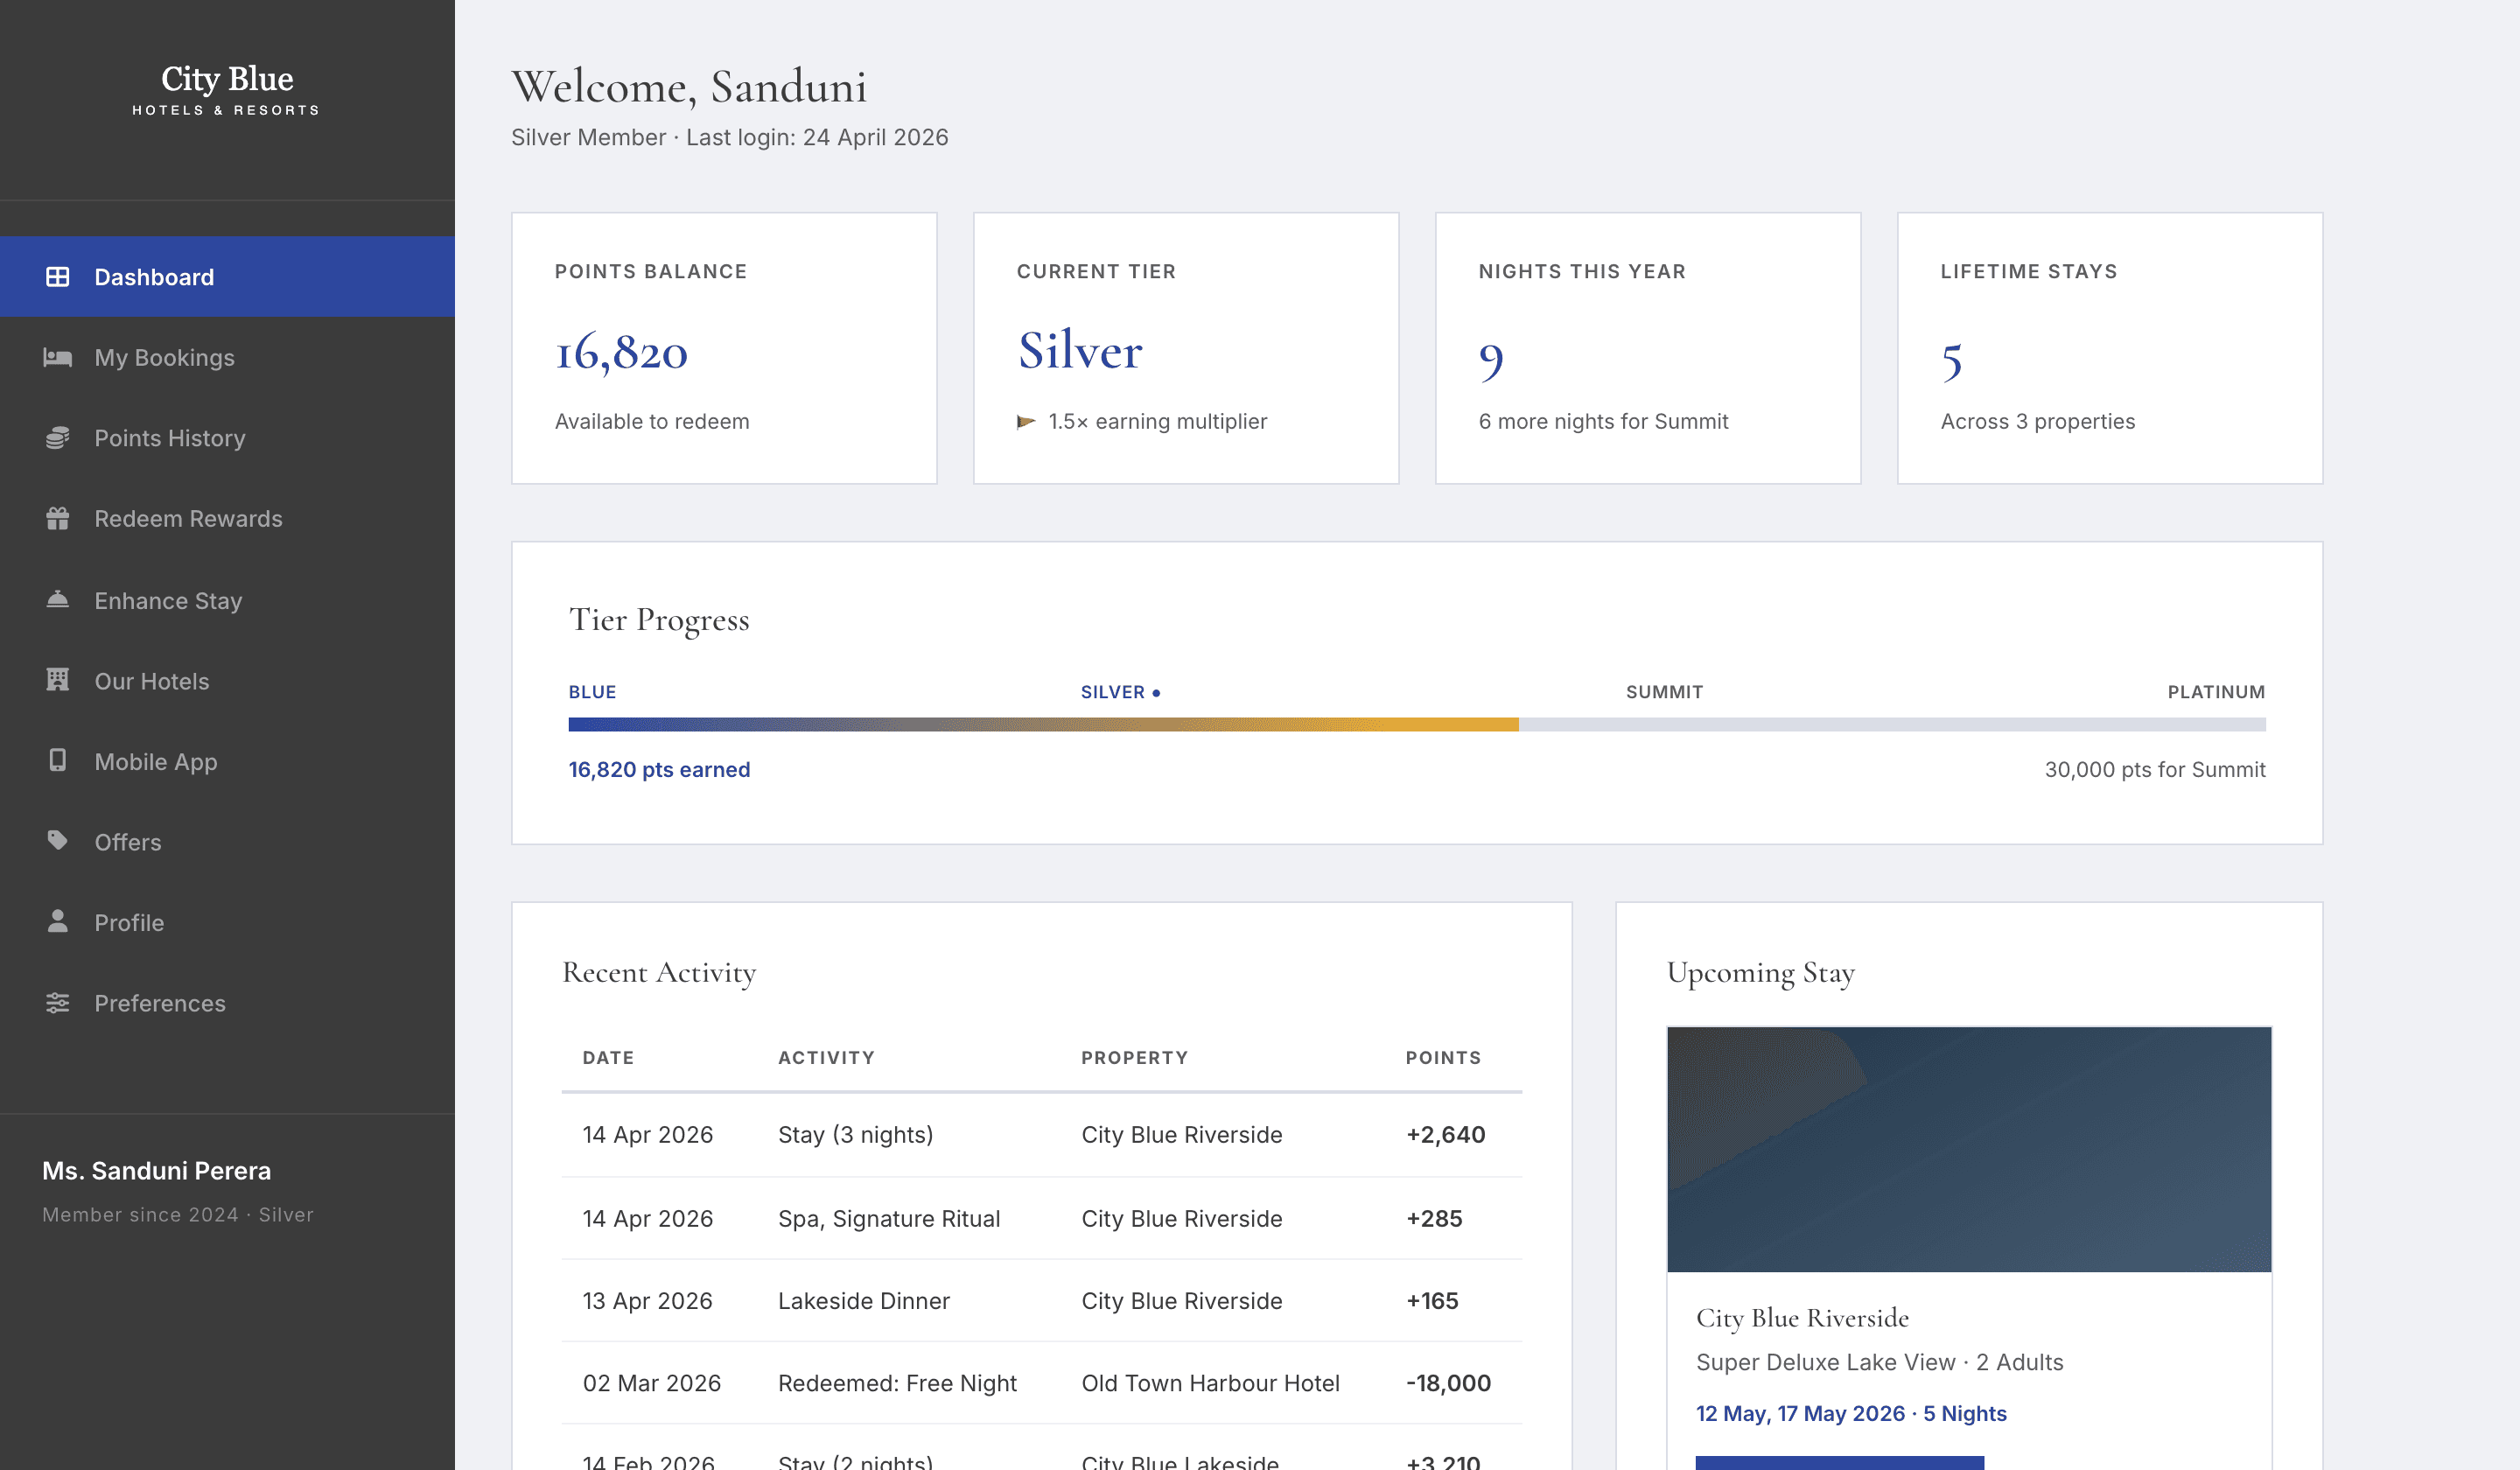
Task: Click the SILVER tier marker label
Action: (x=1120, y=692)
